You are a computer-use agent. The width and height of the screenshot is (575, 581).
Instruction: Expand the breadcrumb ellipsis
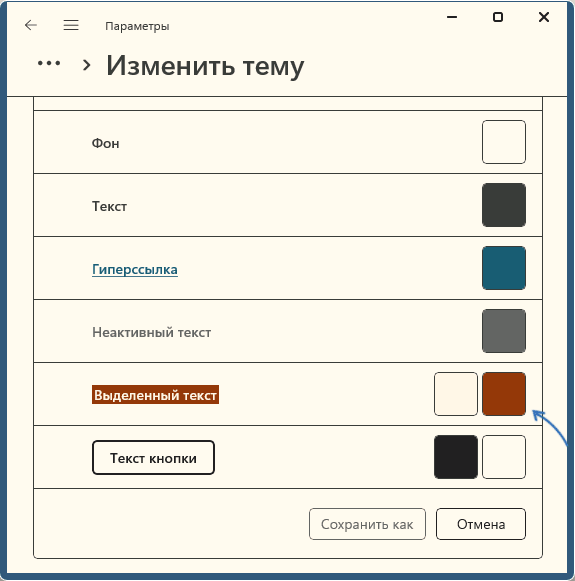tap(49, 64)
